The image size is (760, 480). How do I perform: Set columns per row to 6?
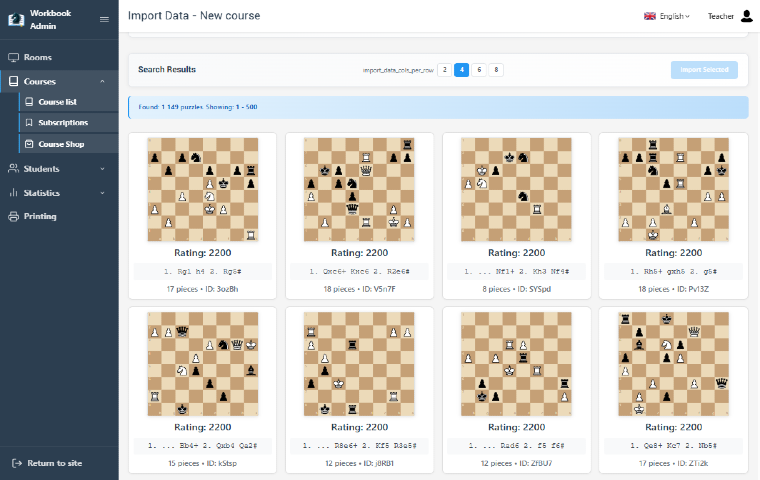click(x=479, y=70)
